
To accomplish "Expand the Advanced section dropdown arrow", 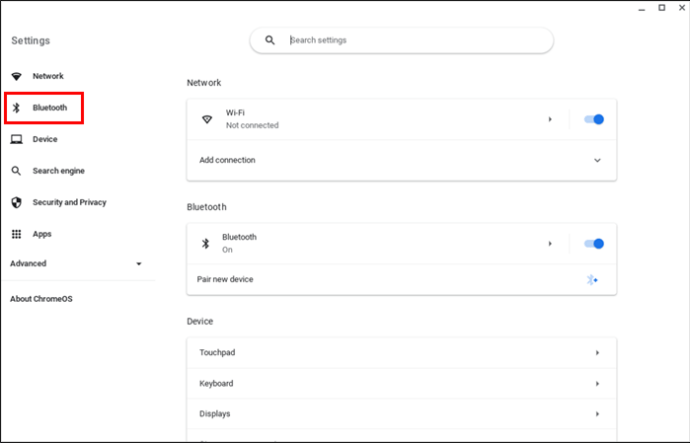I will [139, 264].
